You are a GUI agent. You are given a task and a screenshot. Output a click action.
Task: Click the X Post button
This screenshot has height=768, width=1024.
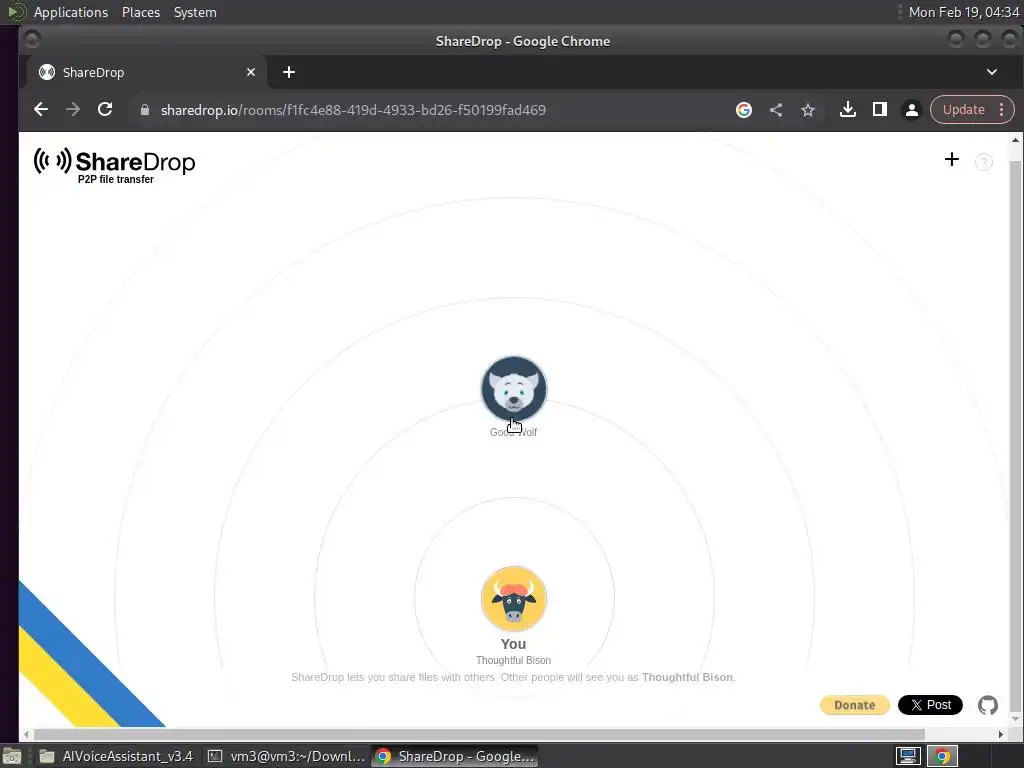point(930,705)
